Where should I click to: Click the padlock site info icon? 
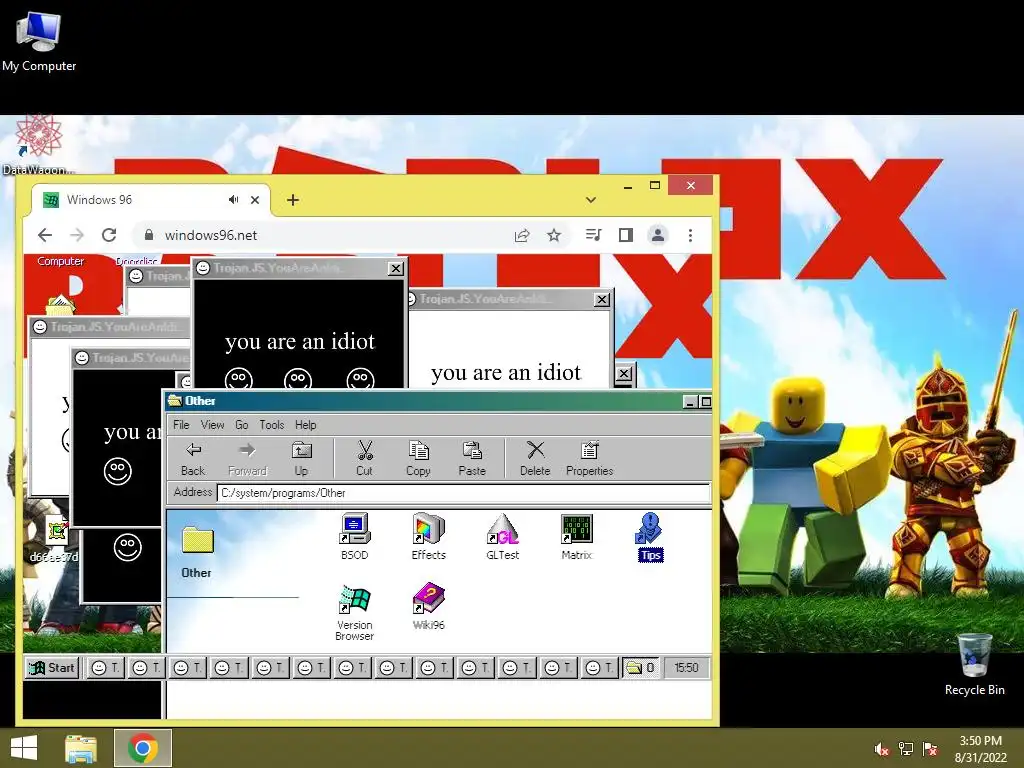coord(149,235)
